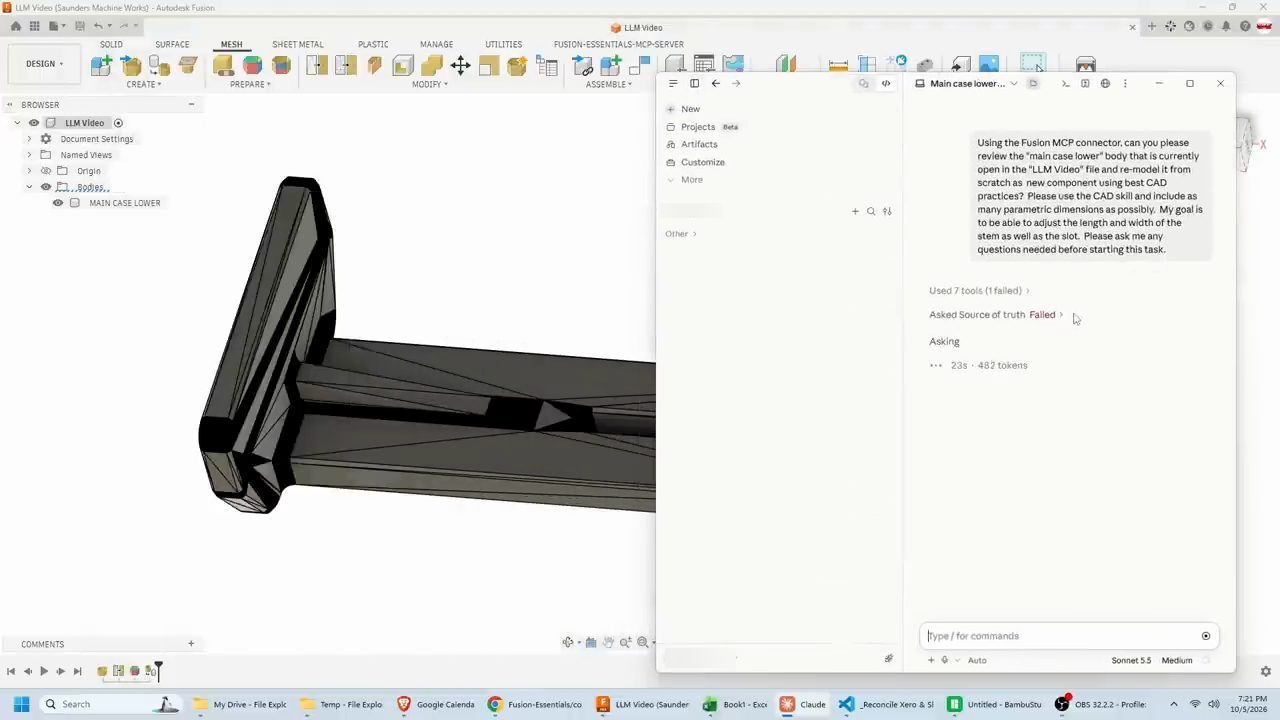
Task: Click the search icon in Claude sidebar
Action: pos(871,211)
